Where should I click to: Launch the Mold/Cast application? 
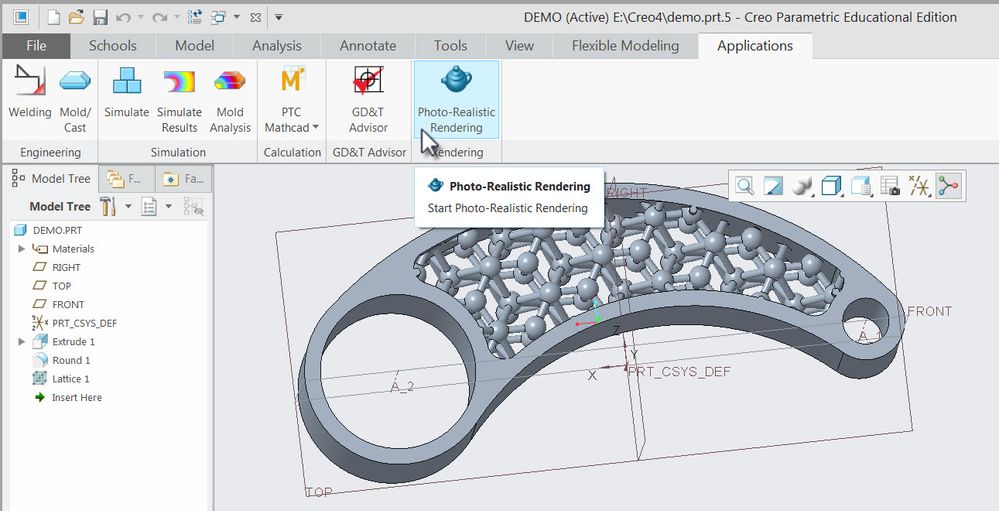click(75, 98)
